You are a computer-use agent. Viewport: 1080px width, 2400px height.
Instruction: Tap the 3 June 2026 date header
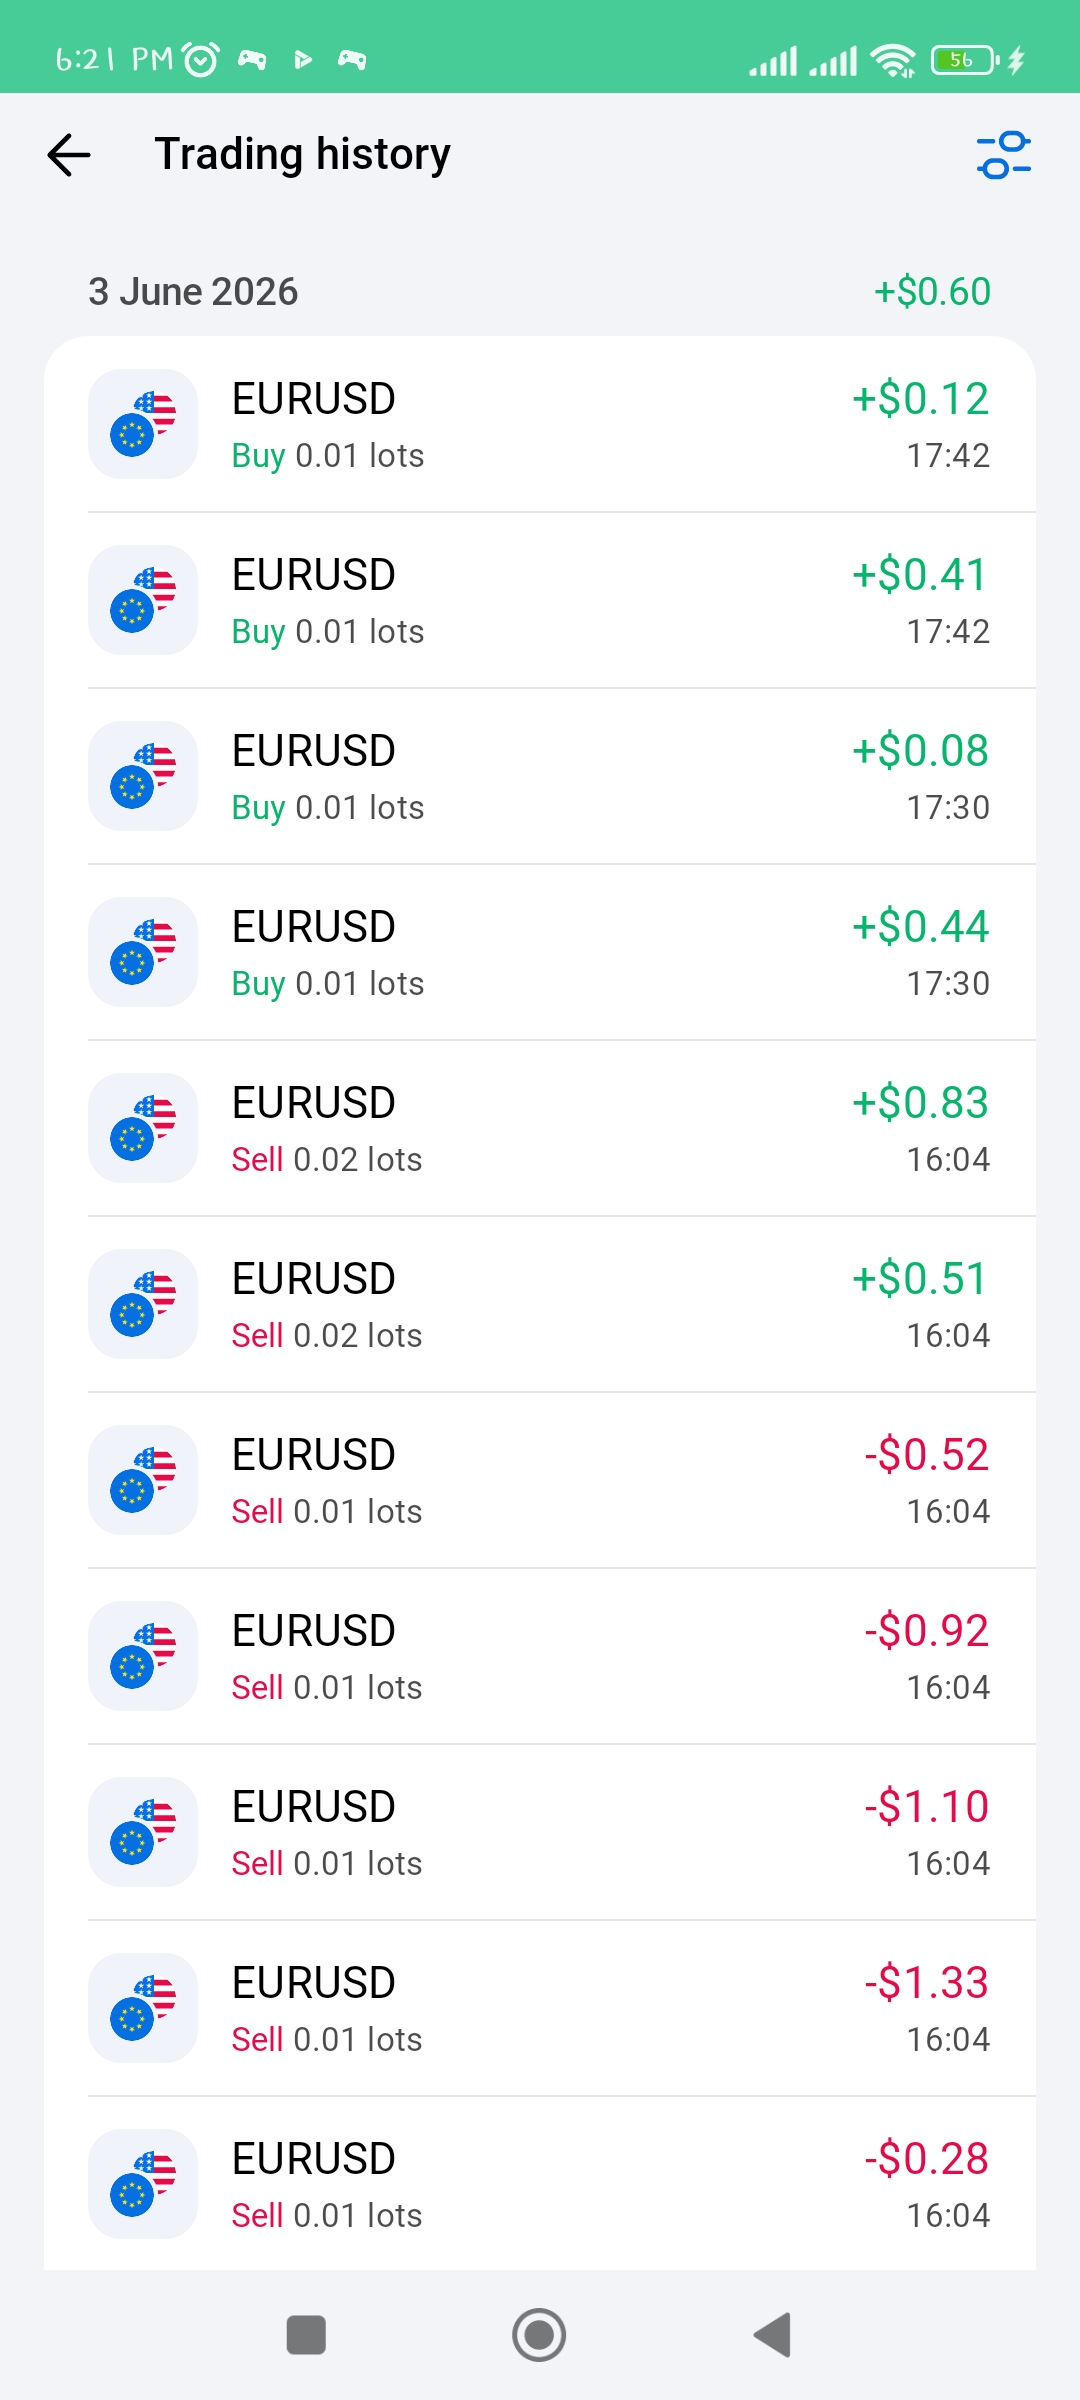click(x=193, y=292)
